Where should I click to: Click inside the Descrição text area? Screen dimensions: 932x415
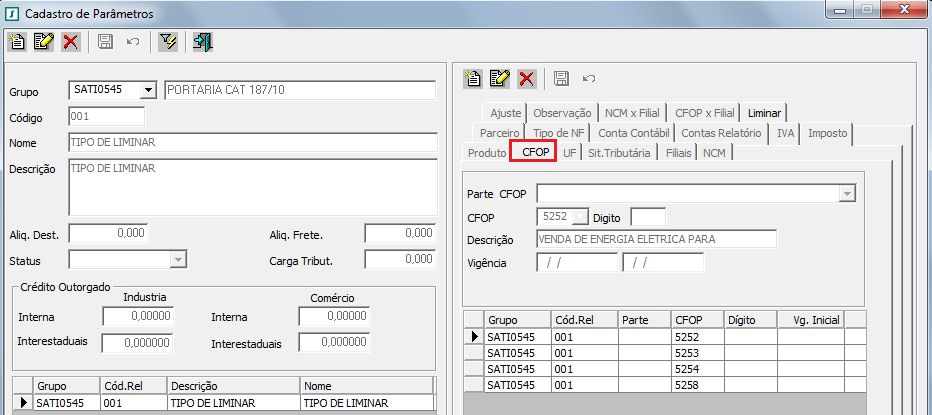[253, 187]
